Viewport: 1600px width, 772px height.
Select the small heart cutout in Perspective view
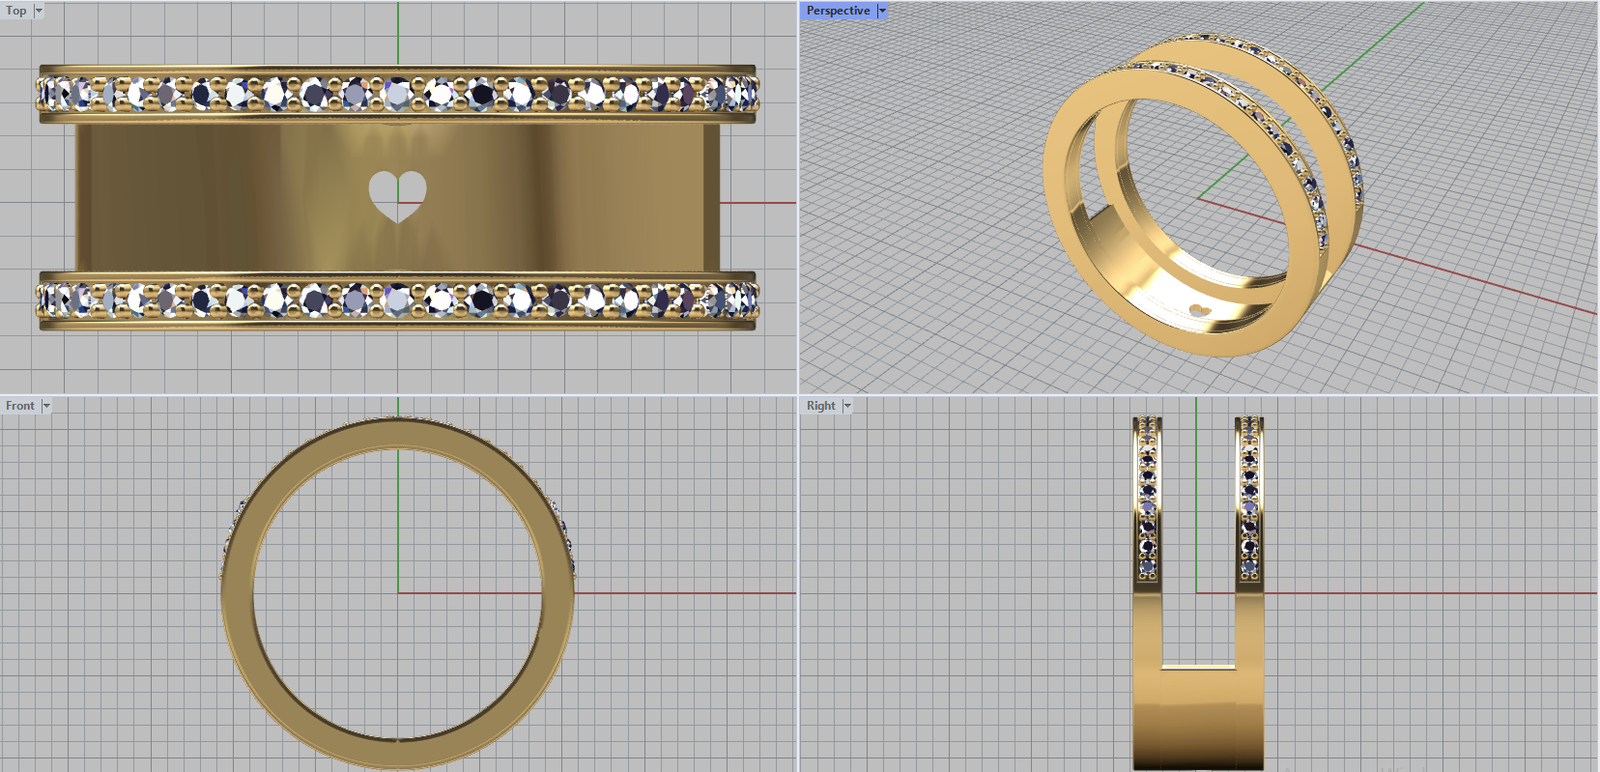point(1200,311)
